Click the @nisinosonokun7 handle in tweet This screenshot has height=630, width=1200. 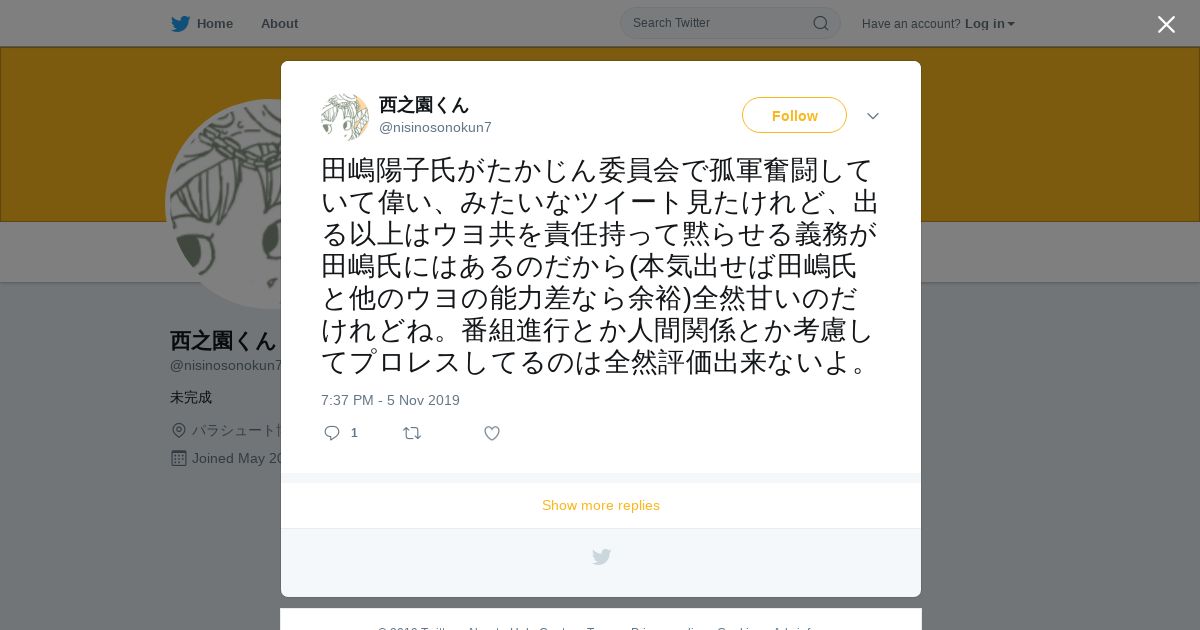point(435,127)
